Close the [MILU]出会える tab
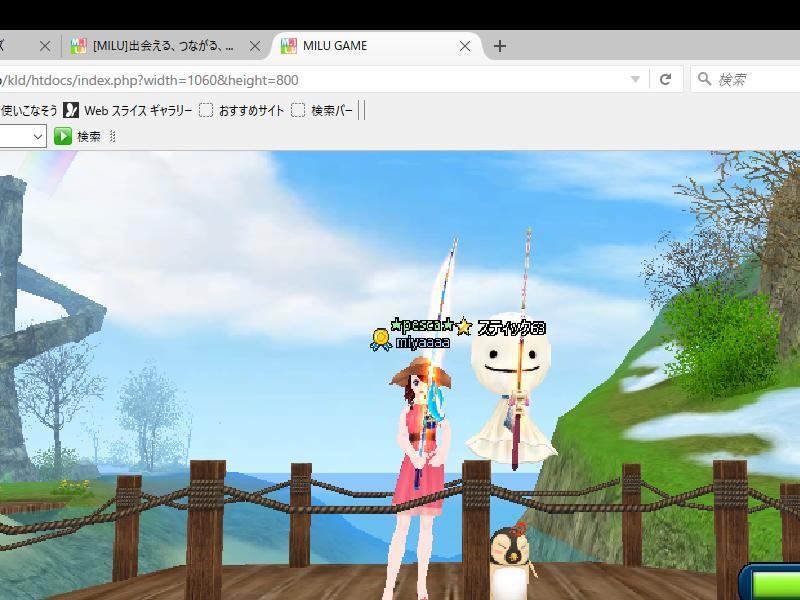The height and width of the screenshot is (600, 800). [x=256, y=46]
